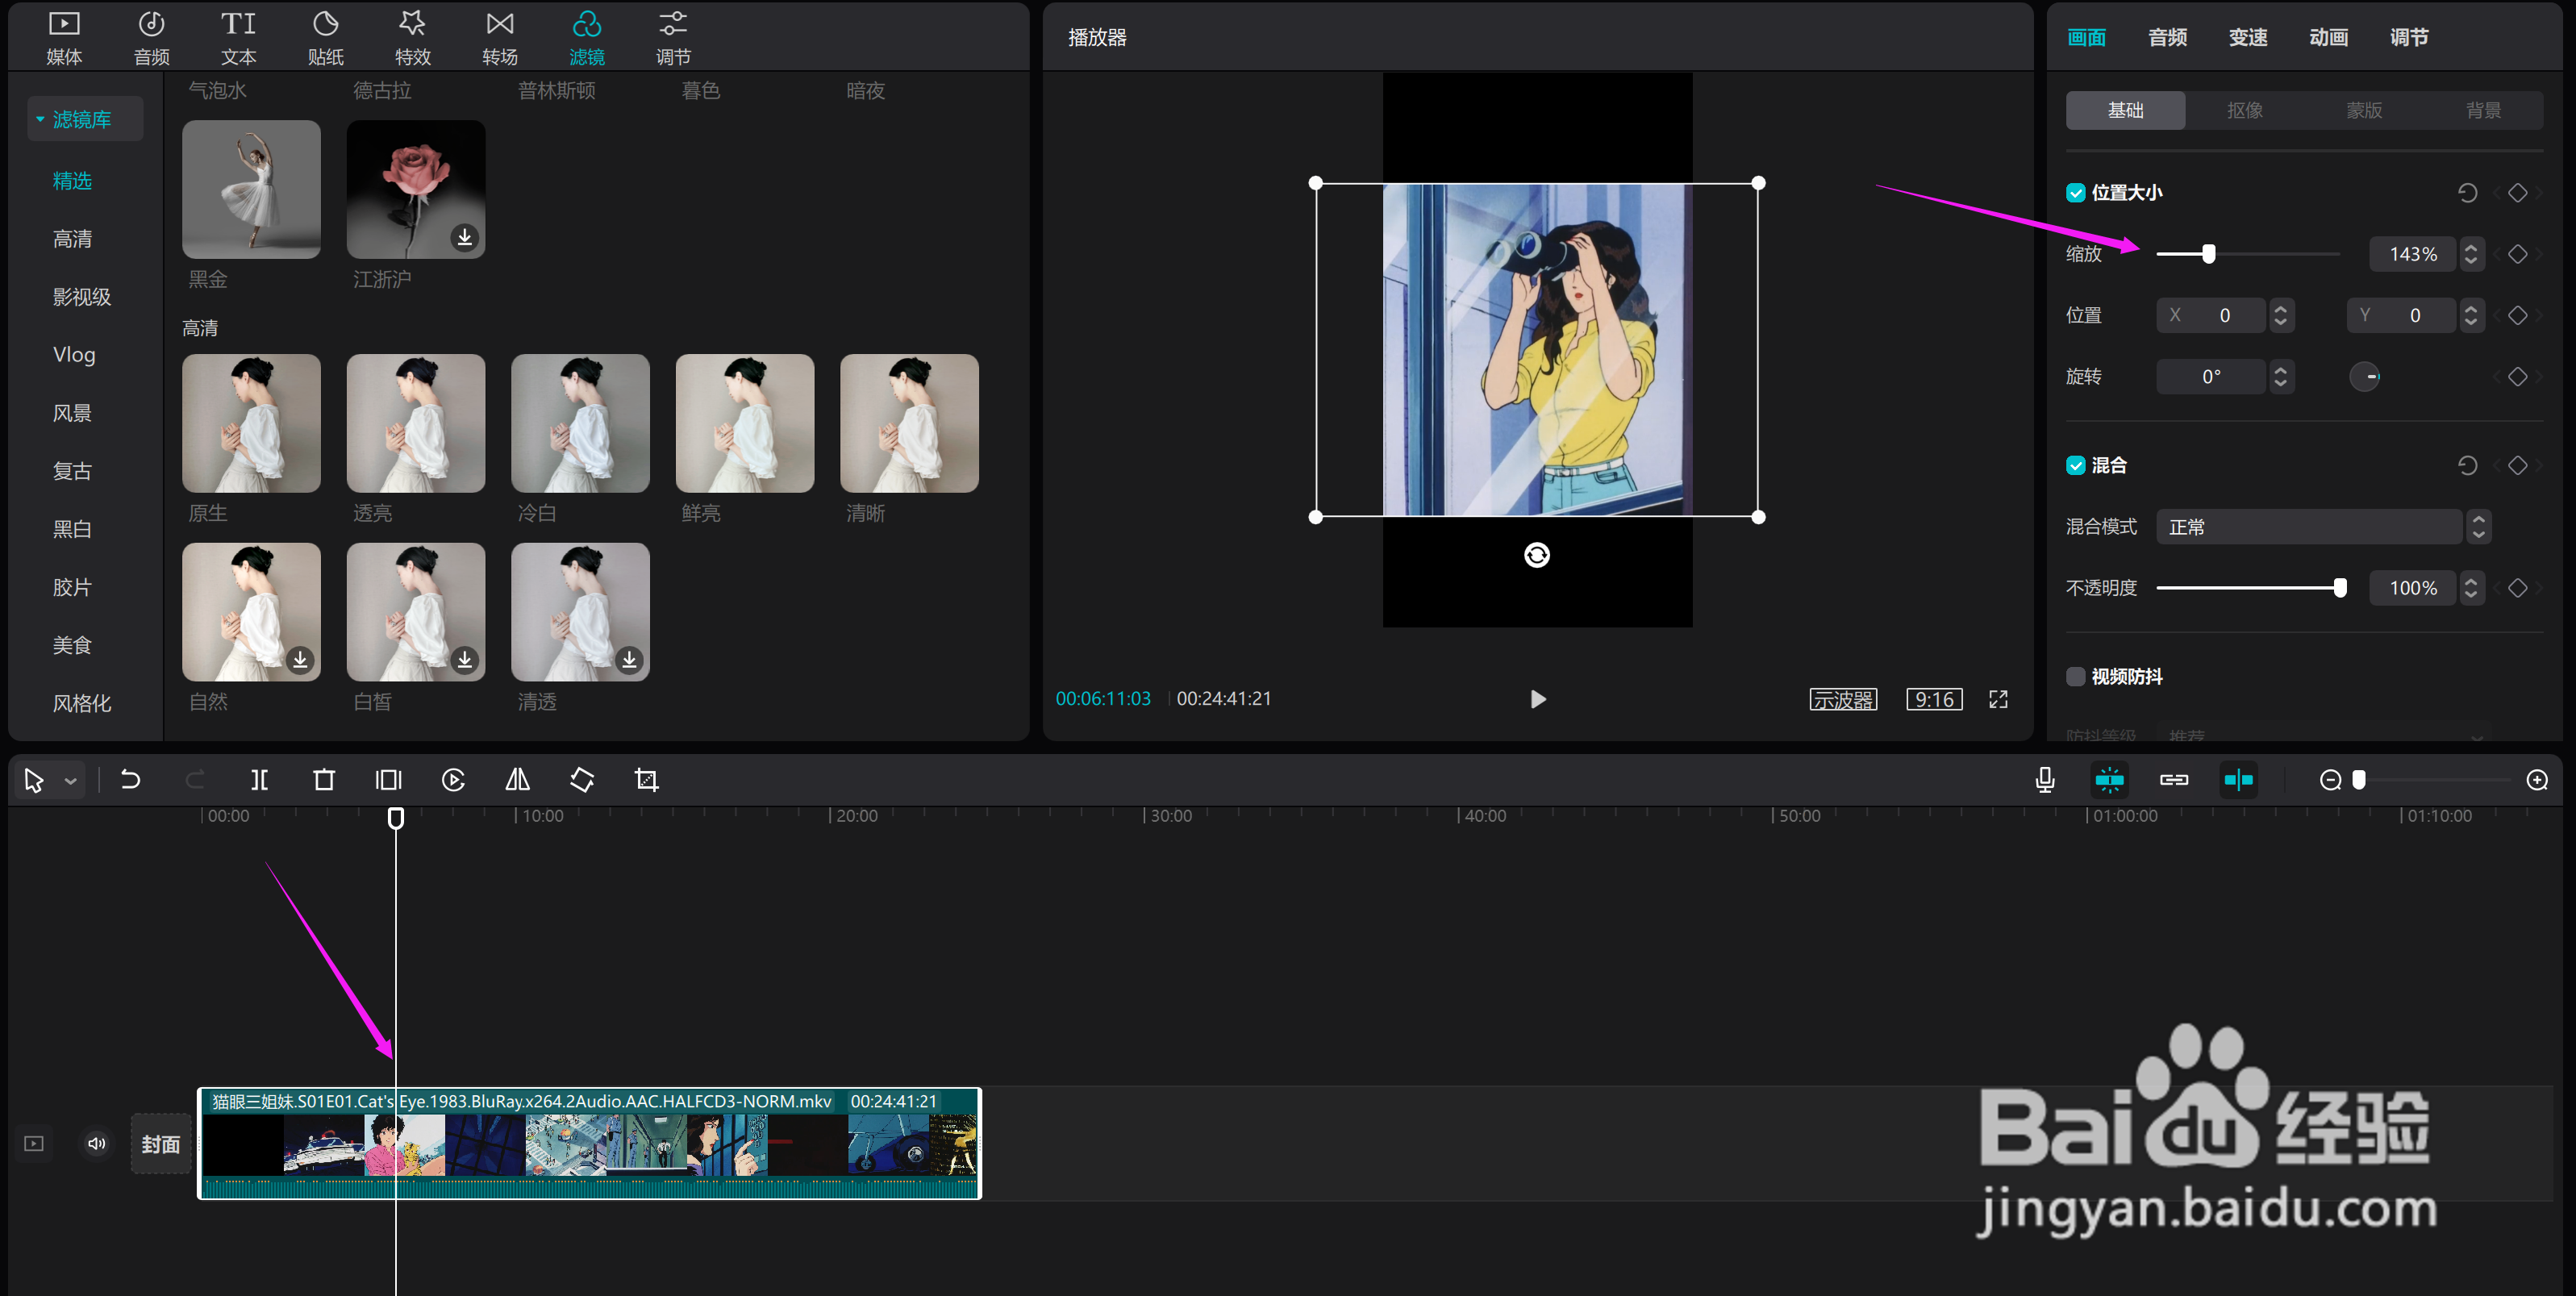Open the selection tool mode dropdown arrow
2576x1296 pixels.
pyautogui.click(x=71, y=781)
